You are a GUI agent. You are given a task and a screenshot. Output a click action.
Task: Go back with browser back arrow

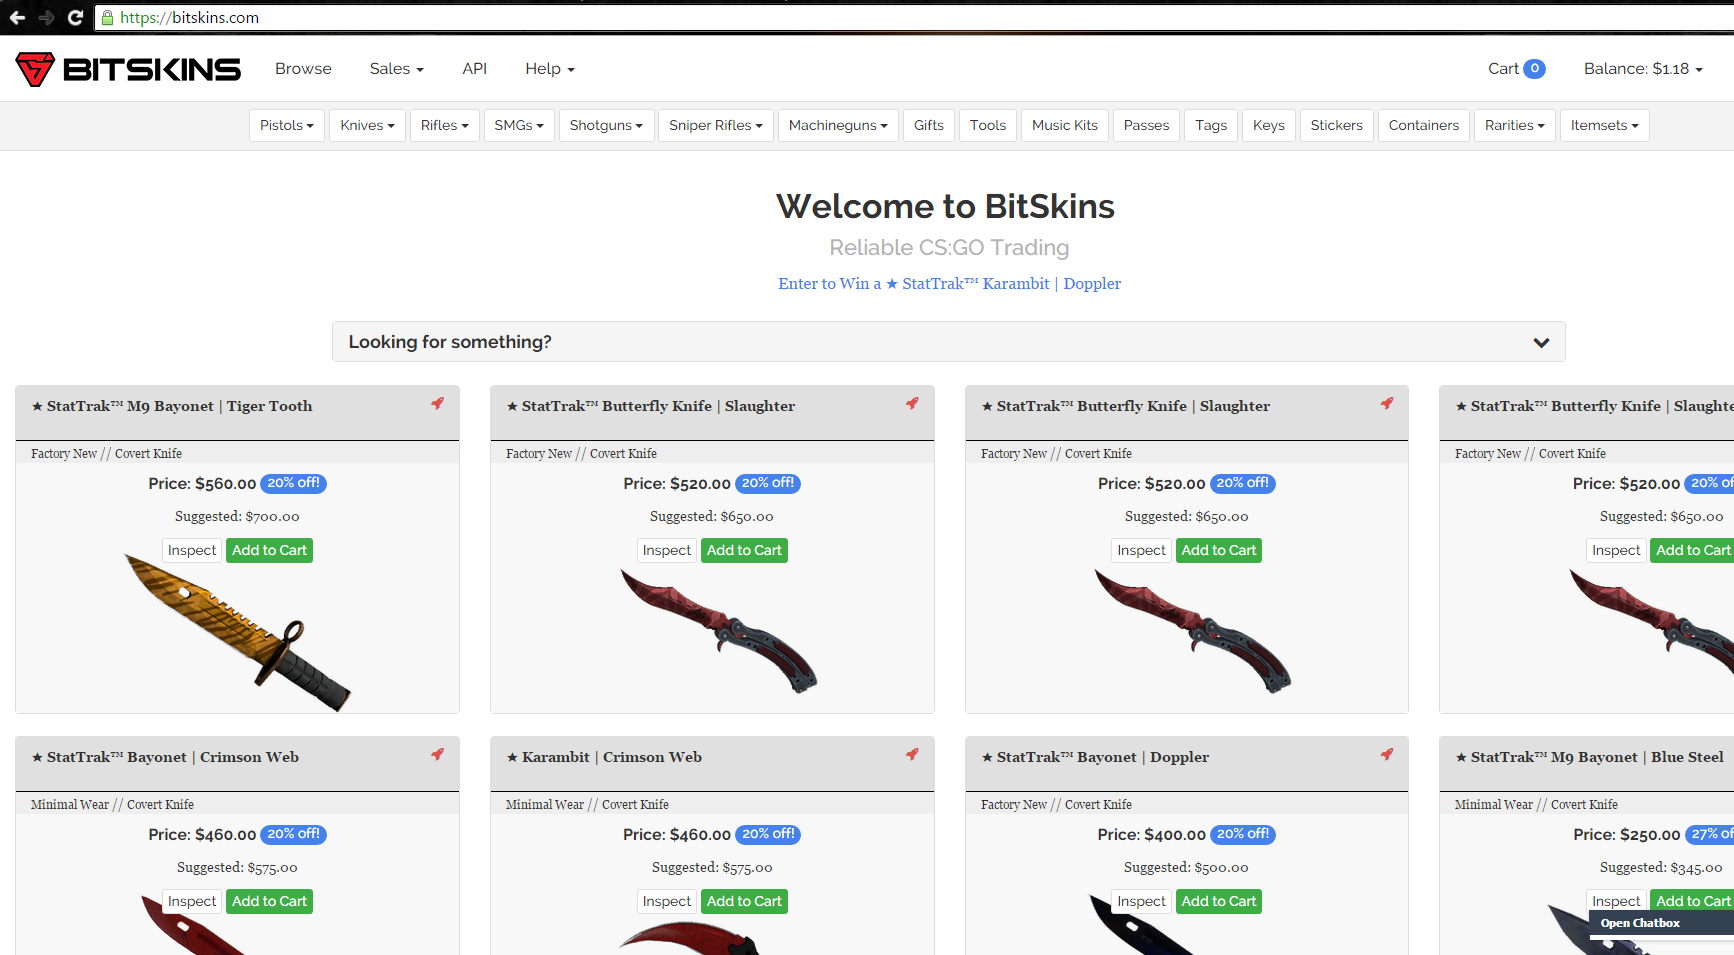click(17, 17)
